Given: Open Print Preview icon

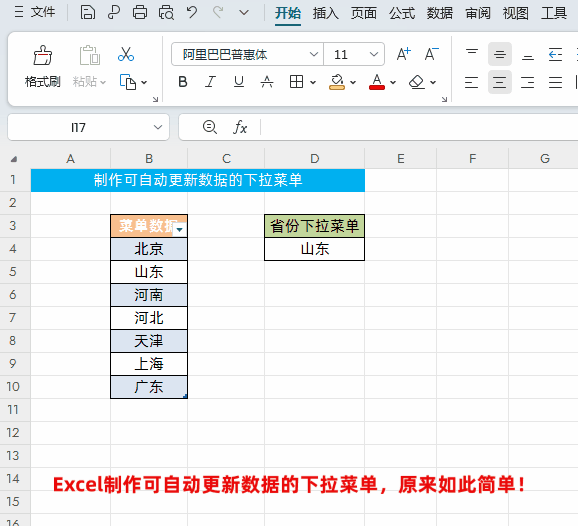Looking at the screenshot, I should point(166,13).
